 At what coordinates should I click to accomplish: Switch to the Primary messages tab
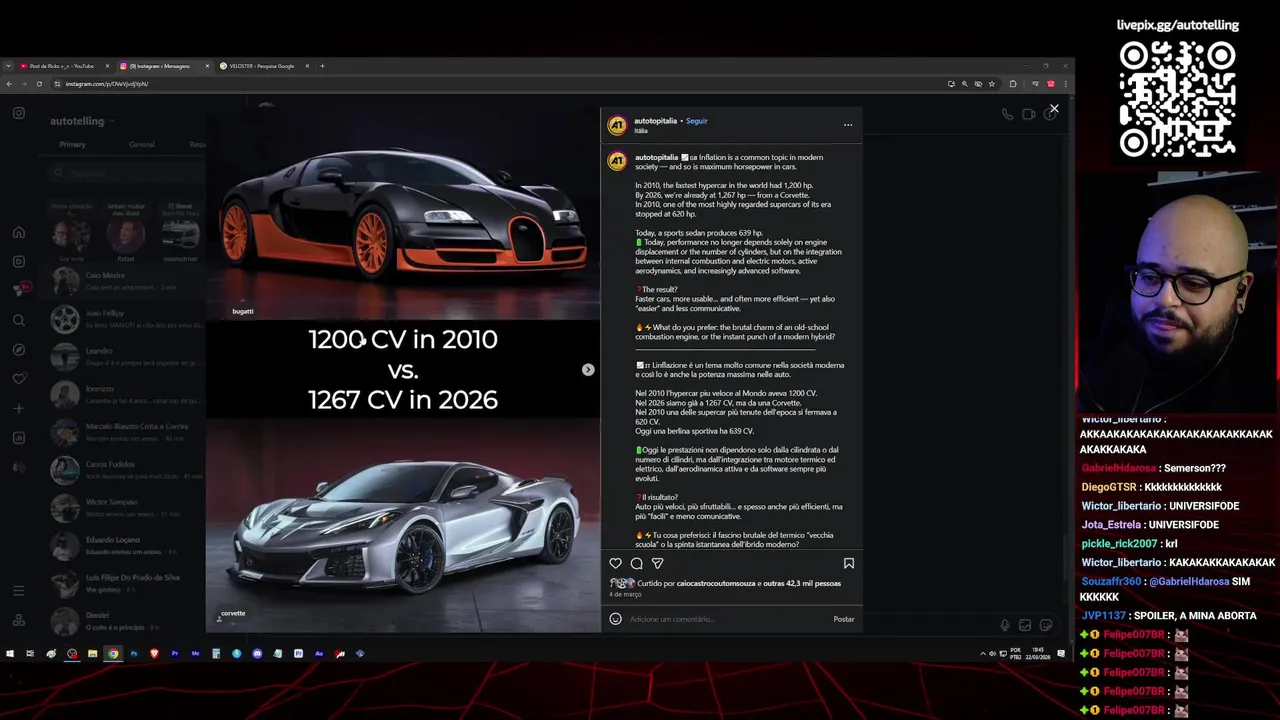[72, 144]
